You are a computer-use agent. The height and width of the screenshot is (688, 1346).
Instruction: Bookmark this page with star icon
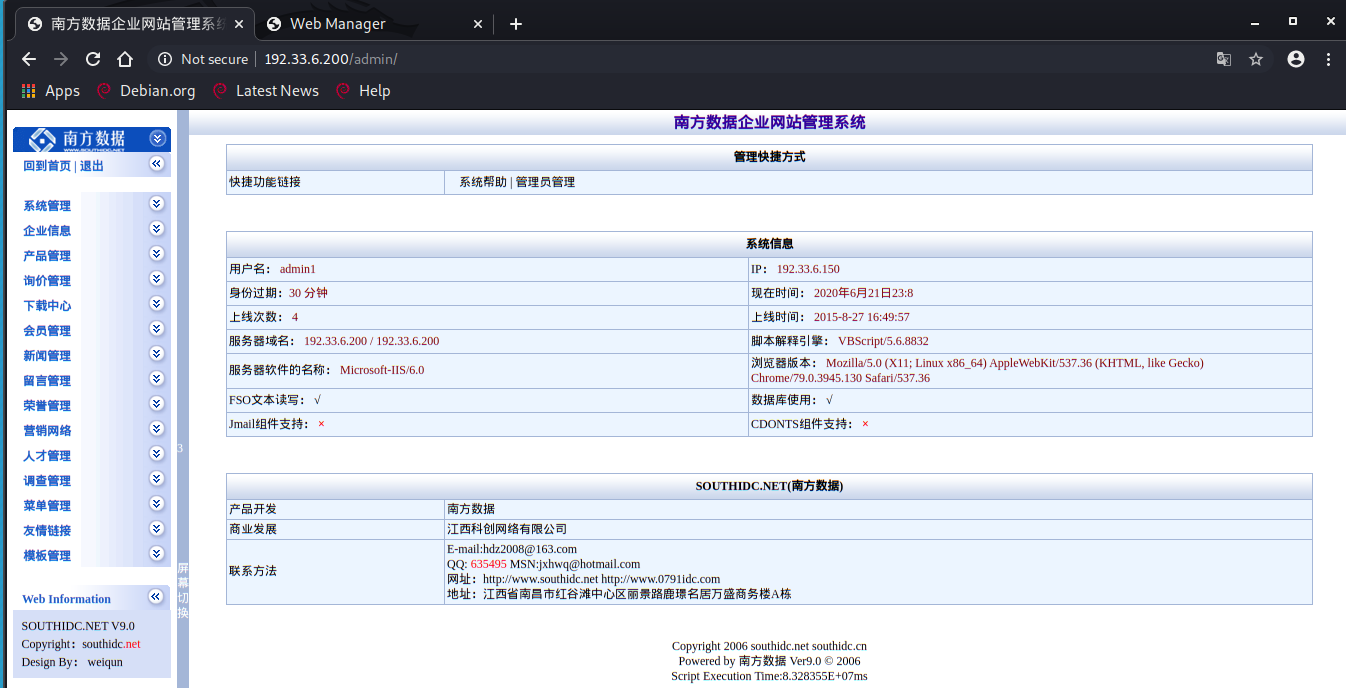[x=1256, y=59]
